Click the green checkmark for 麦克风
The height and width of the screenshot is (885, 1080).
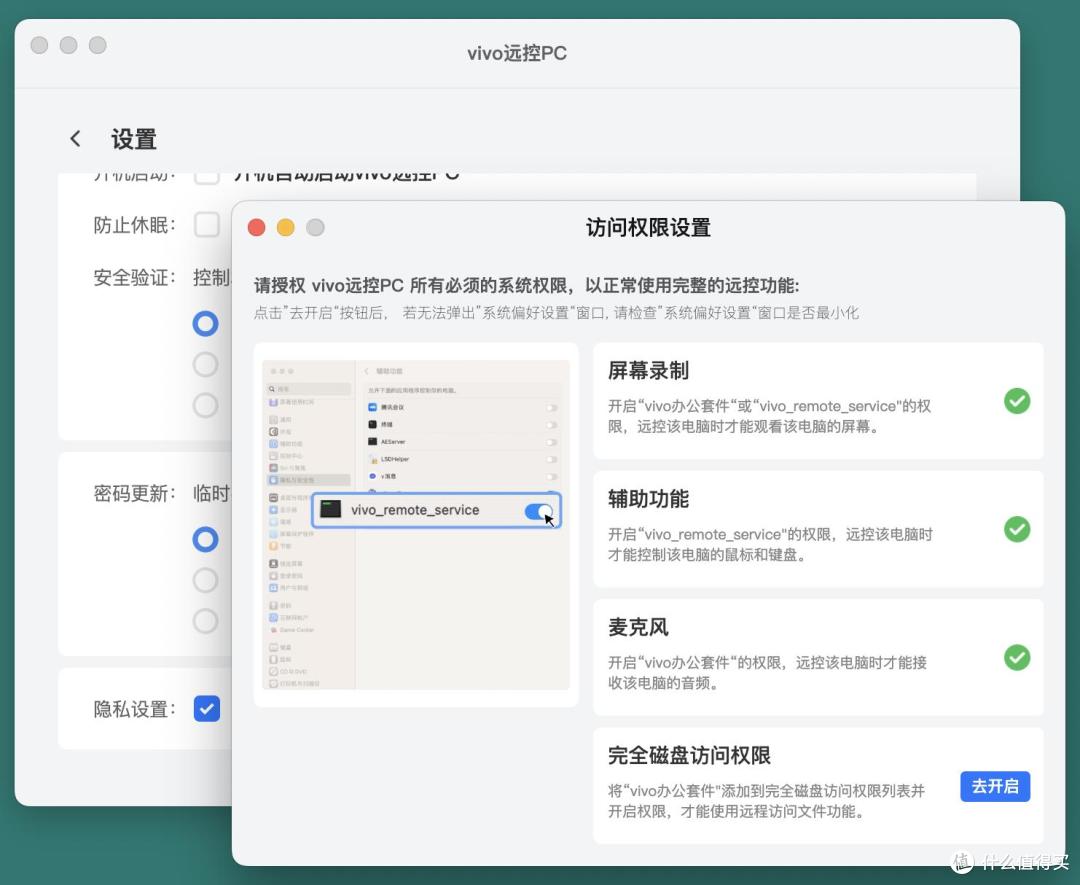1017,658
